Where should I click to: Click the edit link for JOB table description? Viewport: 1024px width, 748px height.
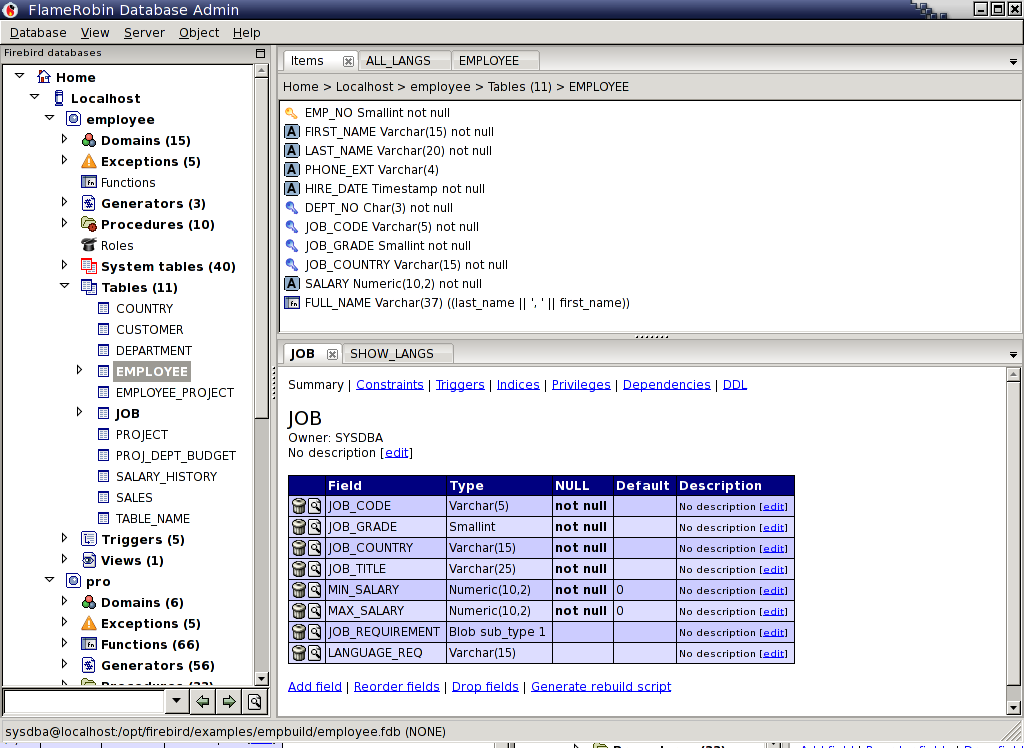pyautogui.click(x=396, y=453)
